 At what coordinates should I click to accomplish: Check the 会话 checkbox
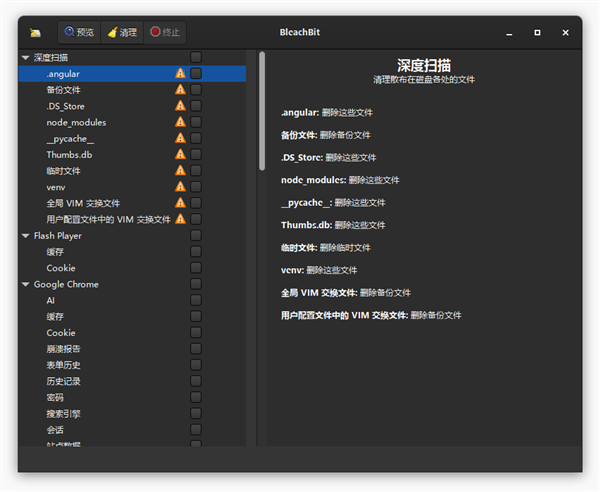196,430
